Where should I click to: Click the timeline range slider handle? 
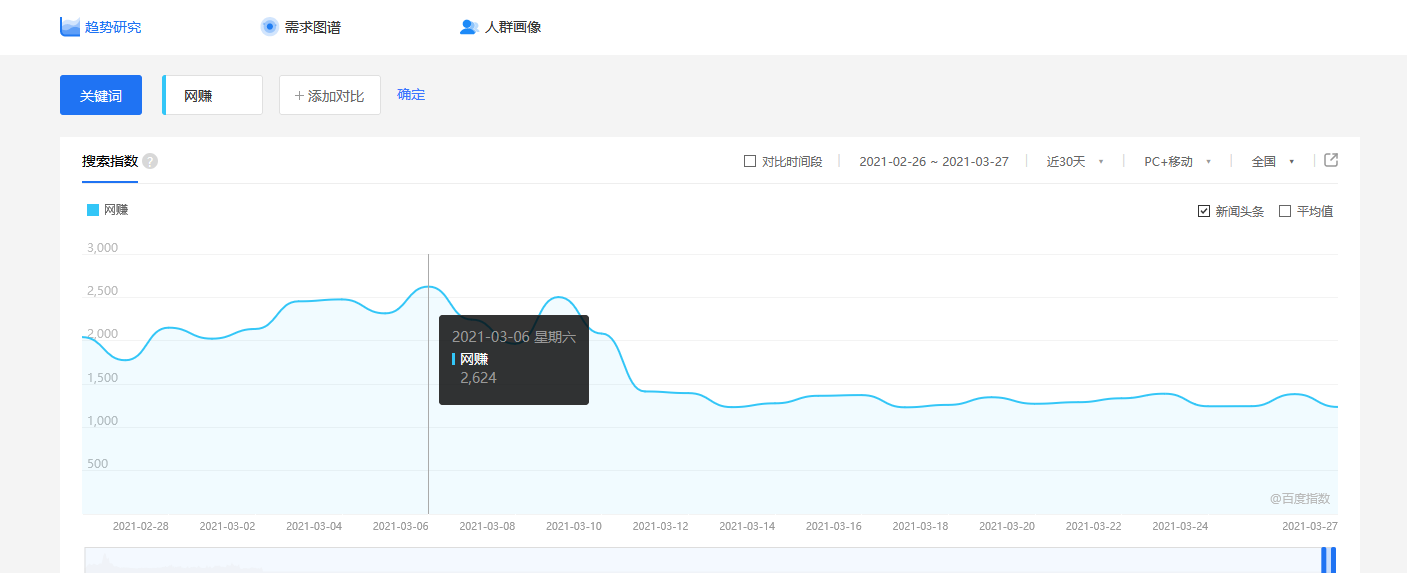pos(1328,560)
